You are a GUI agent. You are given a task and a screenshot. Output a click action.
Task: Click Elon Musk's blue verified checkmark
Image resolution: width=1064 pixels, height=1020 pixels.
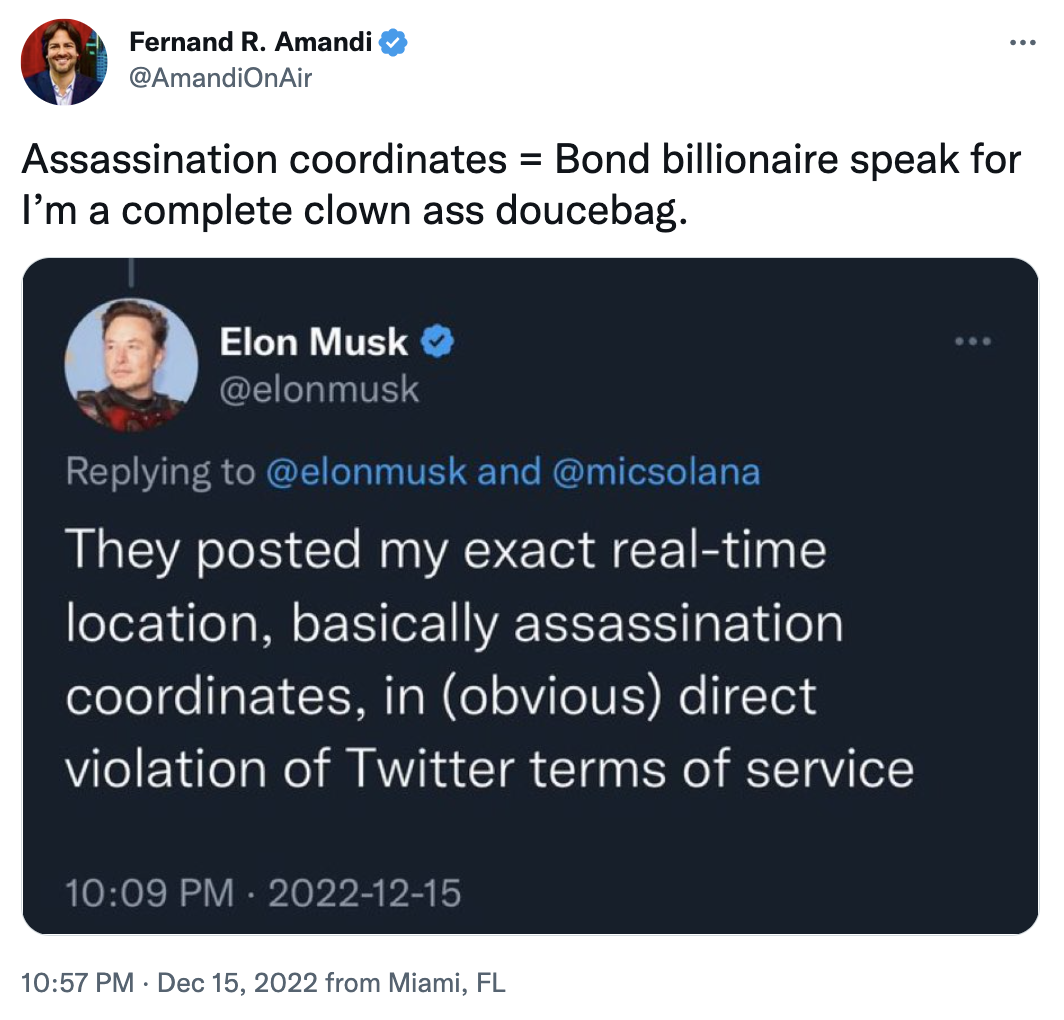(x=435, y=341)
